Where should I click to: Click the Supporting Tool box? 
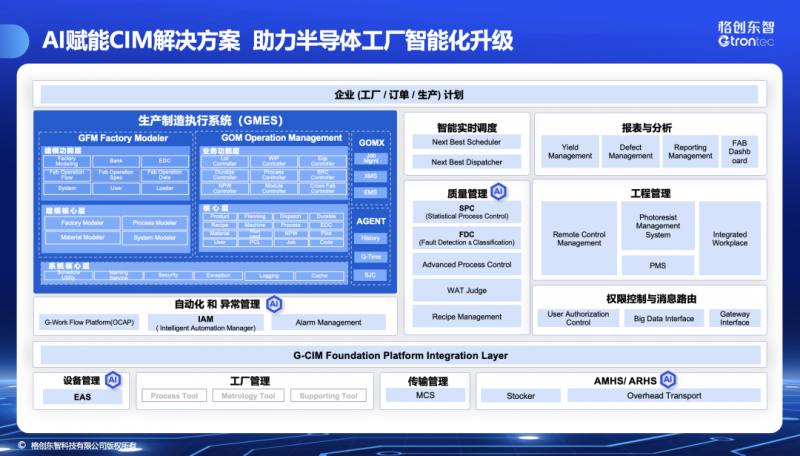tap(328, 395)
